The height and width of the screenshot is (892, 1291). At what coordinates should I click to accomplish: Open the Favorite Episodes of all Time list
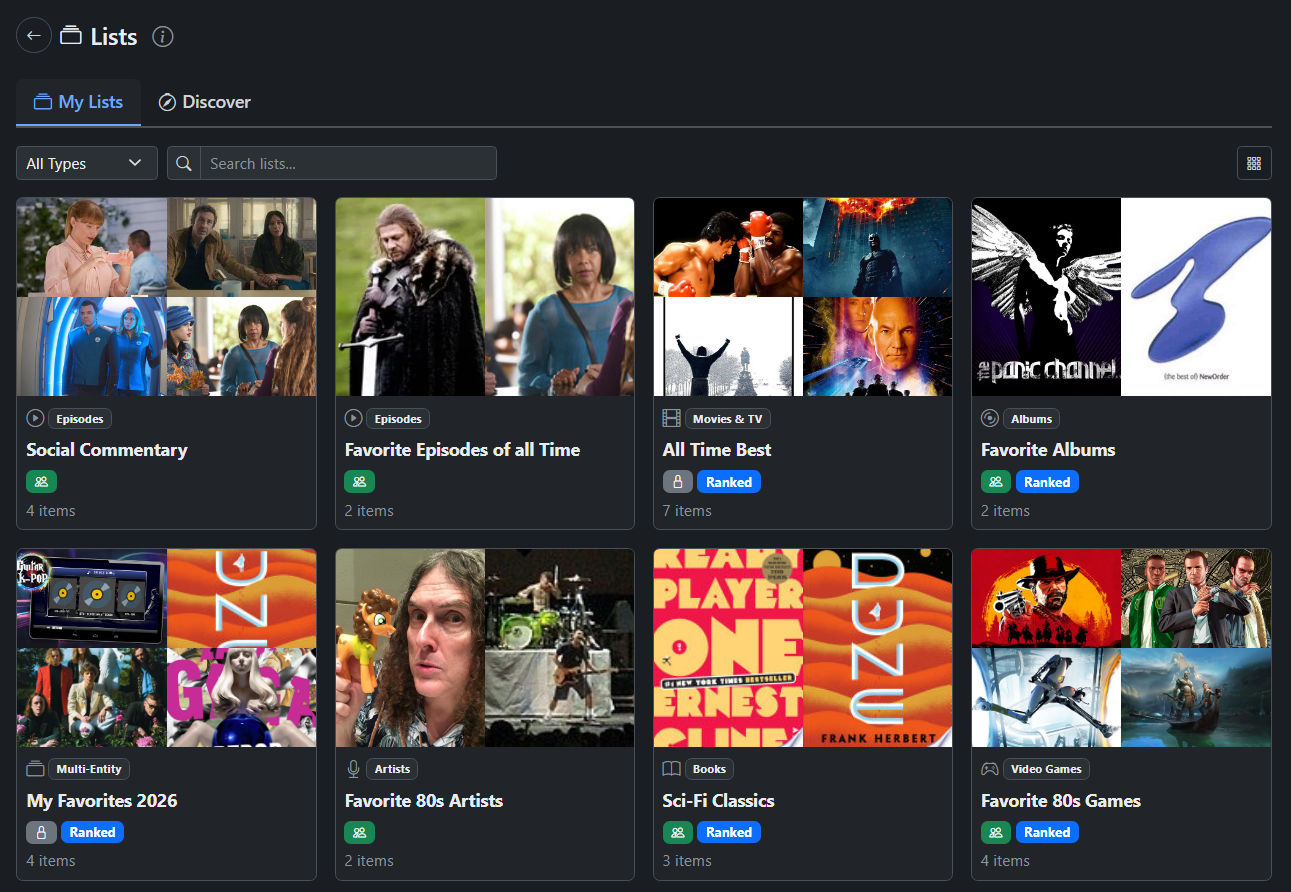point(462,450)
